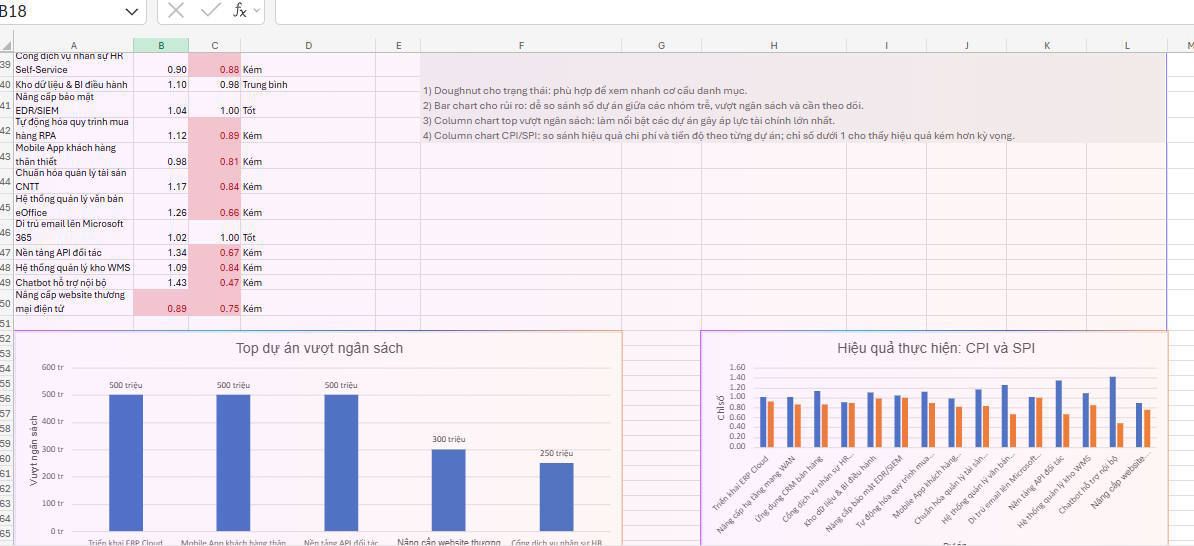Click the Select All corner triangle of the sheet
The height and width of the screenshot is (546, 1194).
coord(7,46)
